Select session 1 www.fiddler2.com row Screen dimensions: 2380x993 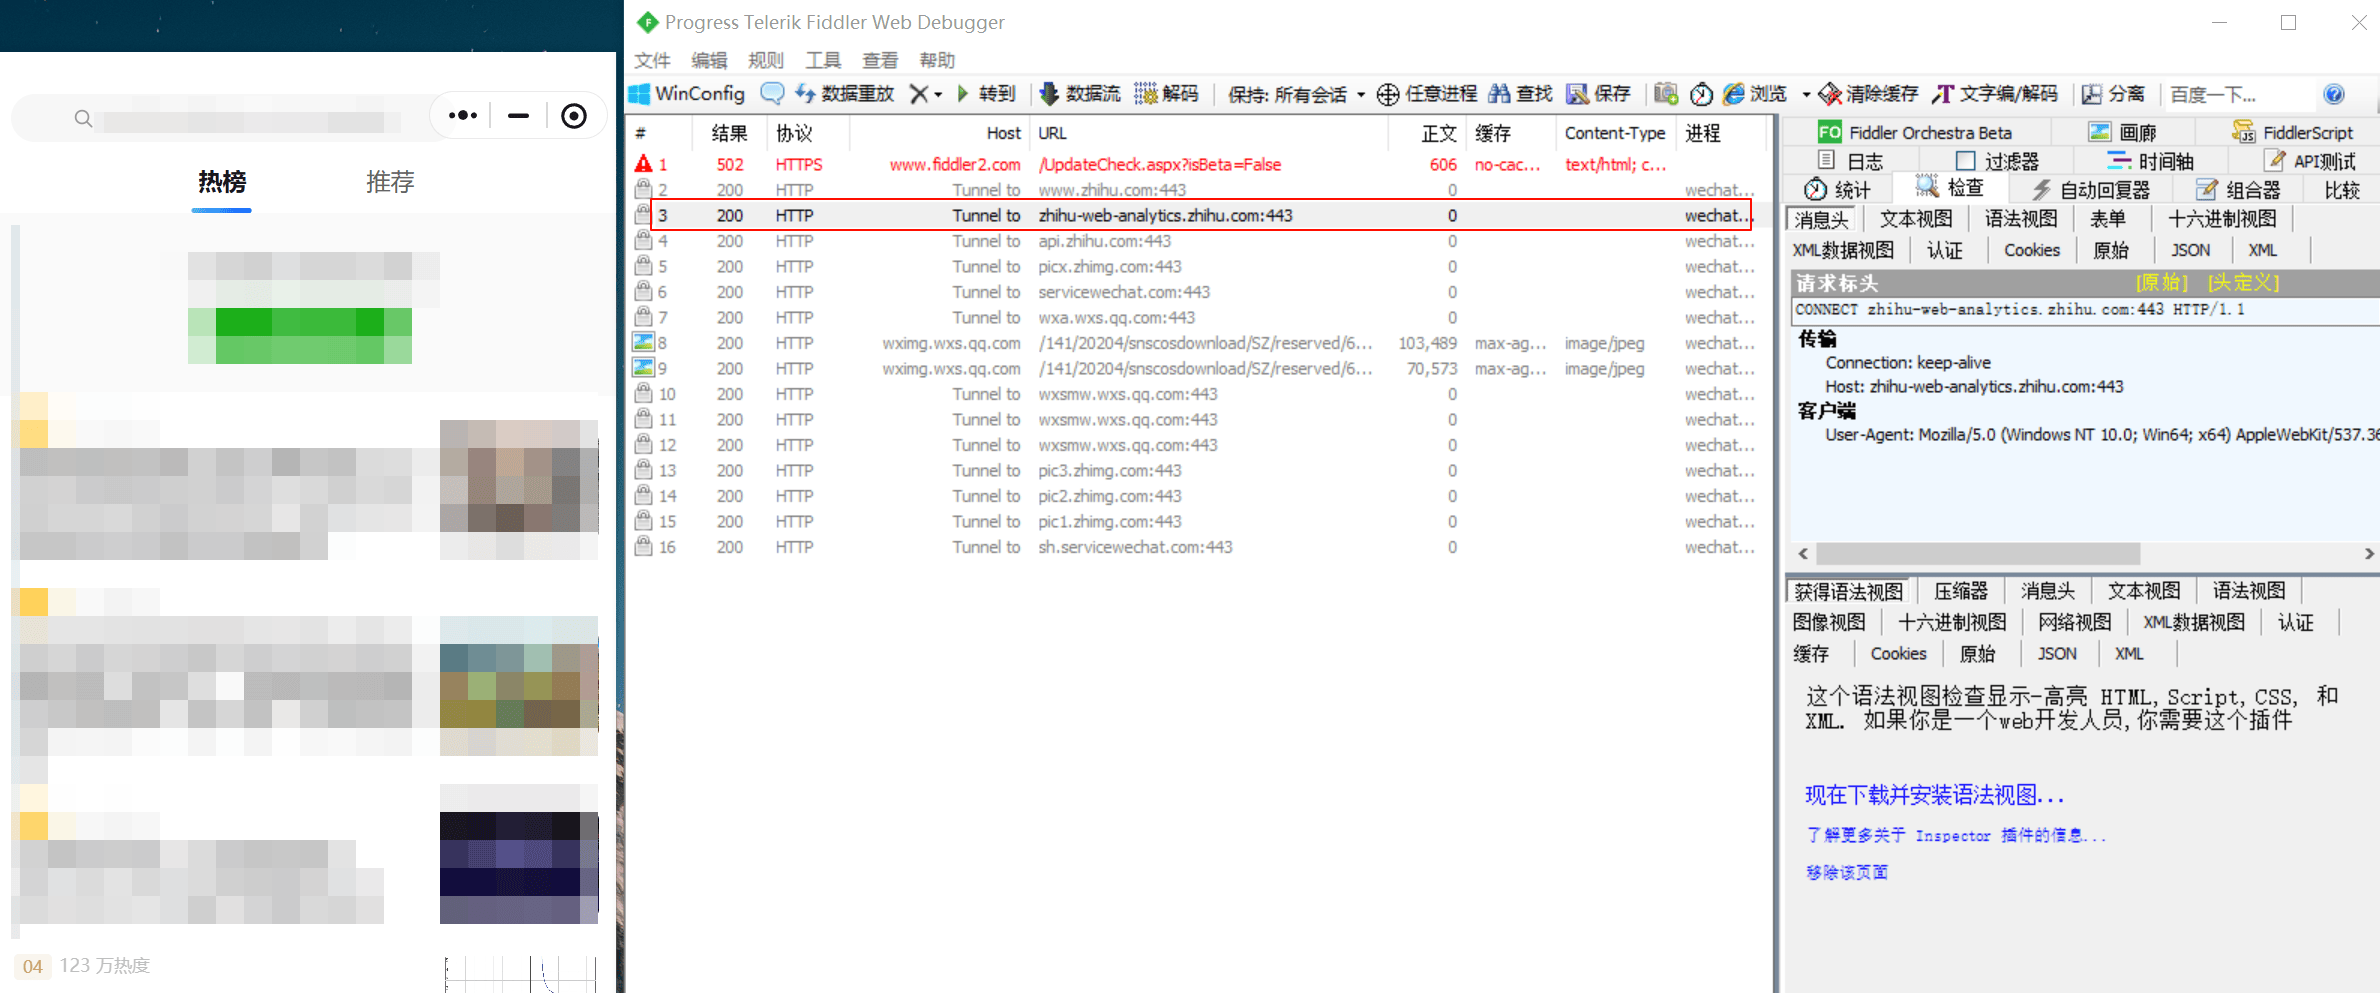pos(1193,164)
